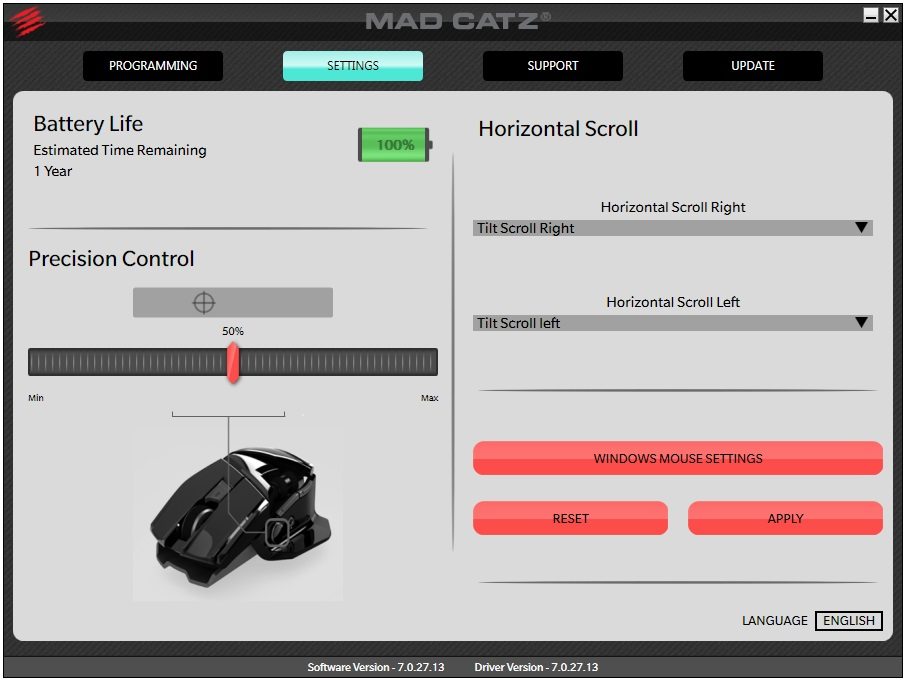This screenshot has height=682, width=907.
Task: Click the MAD CATZ title text
Action: pyautogui.click(x=458, y=21)
